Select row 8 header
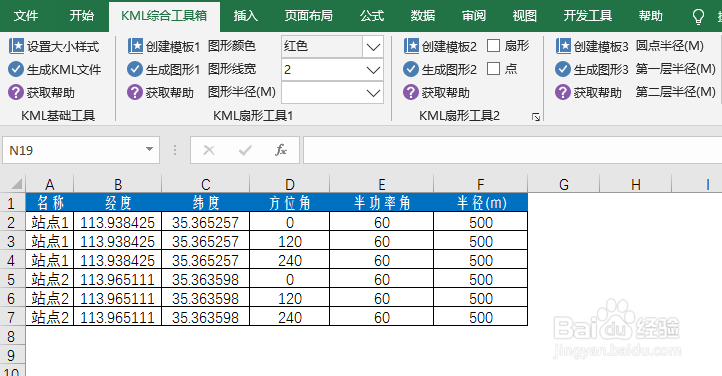Viewport: 722px width, 376px height. click(12, 336)
